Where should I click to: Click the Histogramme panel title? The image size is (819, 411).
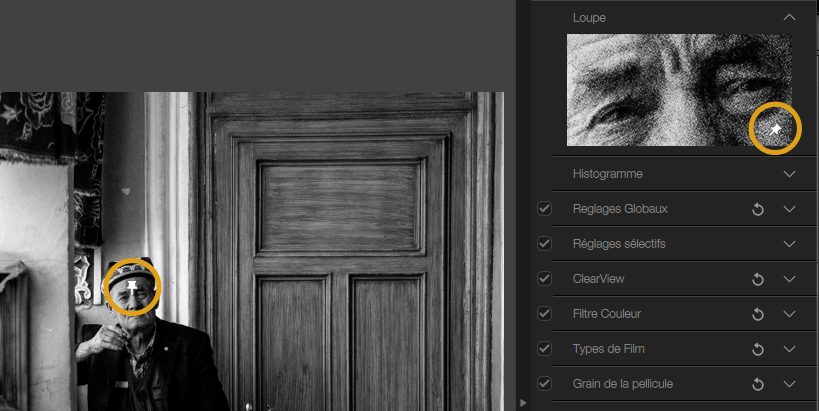607,174
